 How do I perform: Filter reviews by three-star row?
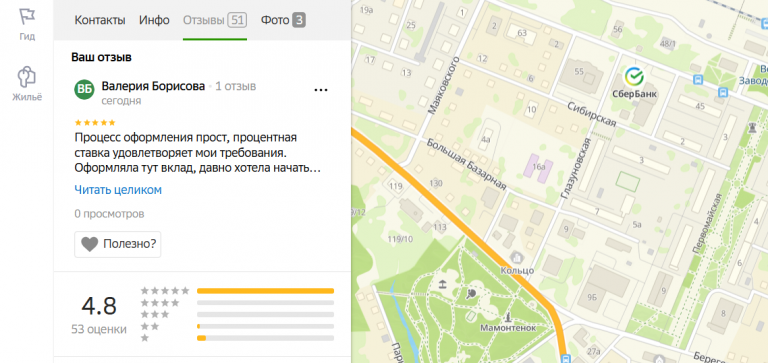pos(237,315)
